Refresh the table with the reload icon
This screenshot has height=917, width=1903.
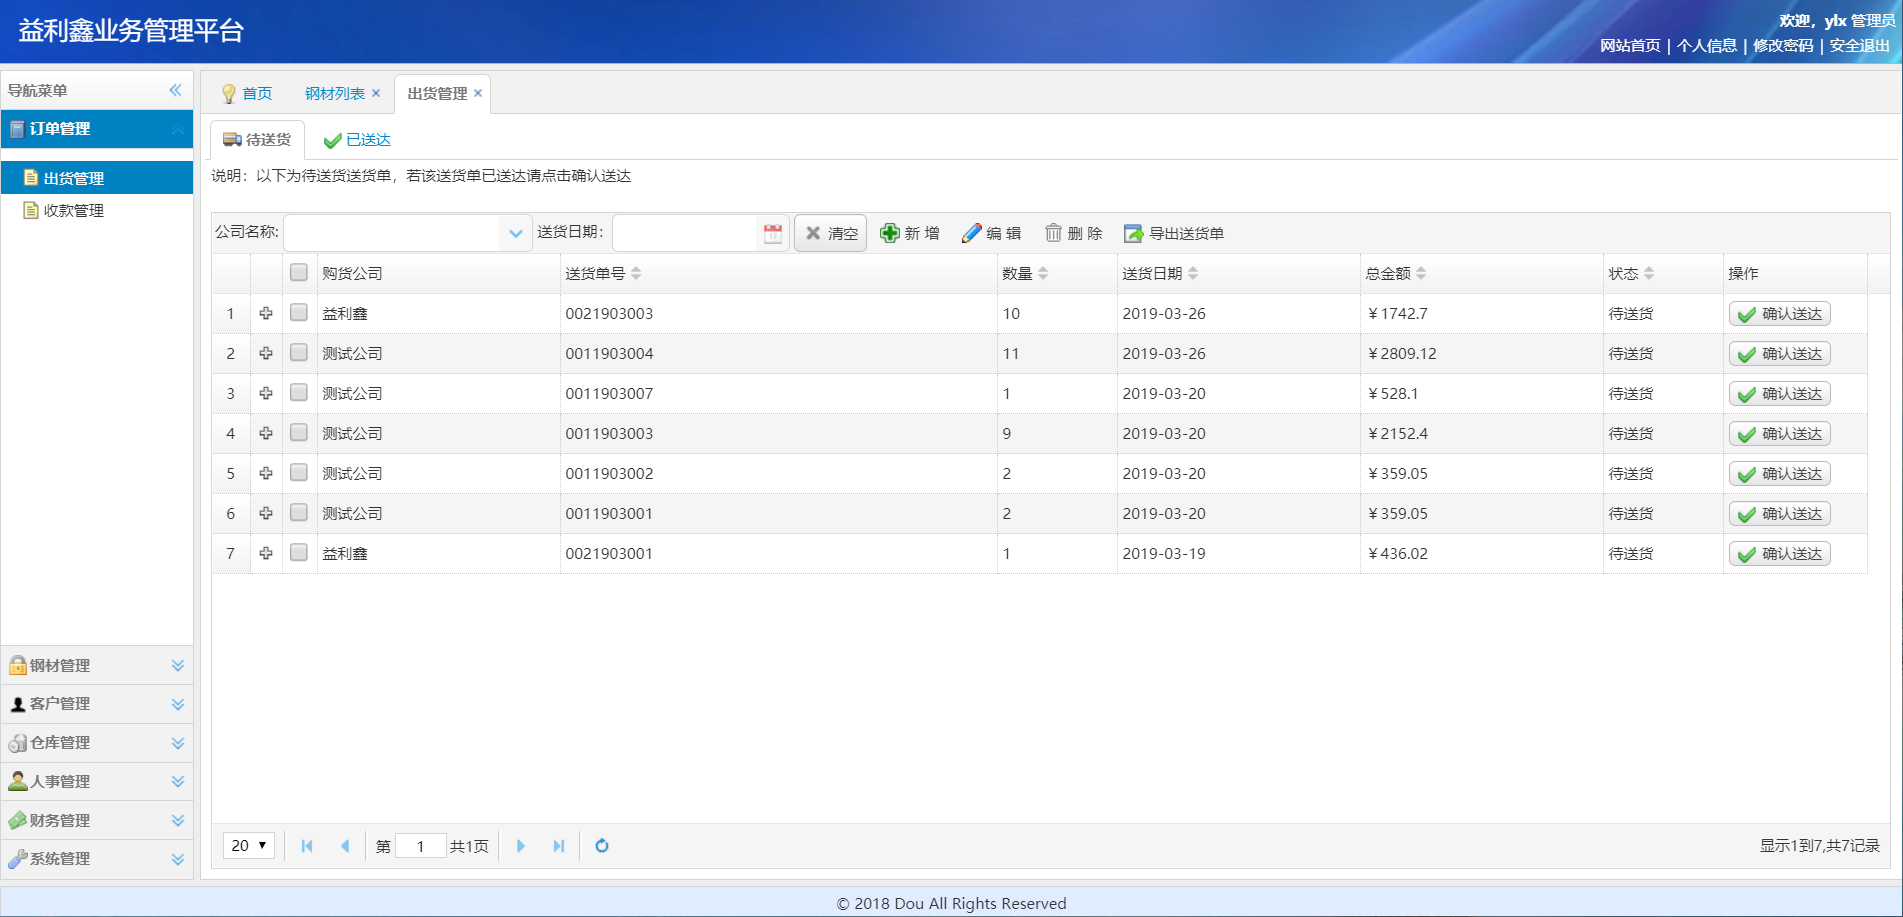[602, 846]
